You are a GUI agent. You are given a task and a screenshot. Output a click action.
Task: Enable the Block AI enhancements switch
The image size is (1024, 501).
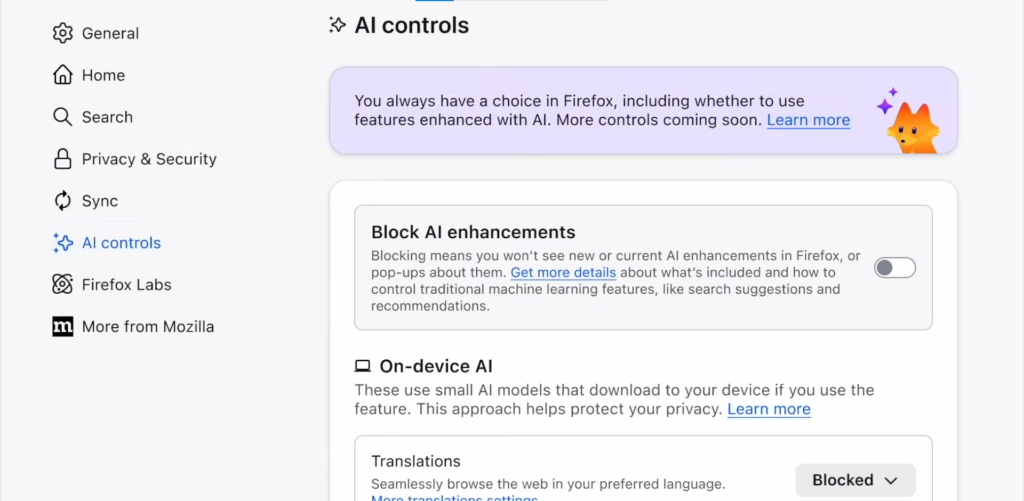[894, 268]
